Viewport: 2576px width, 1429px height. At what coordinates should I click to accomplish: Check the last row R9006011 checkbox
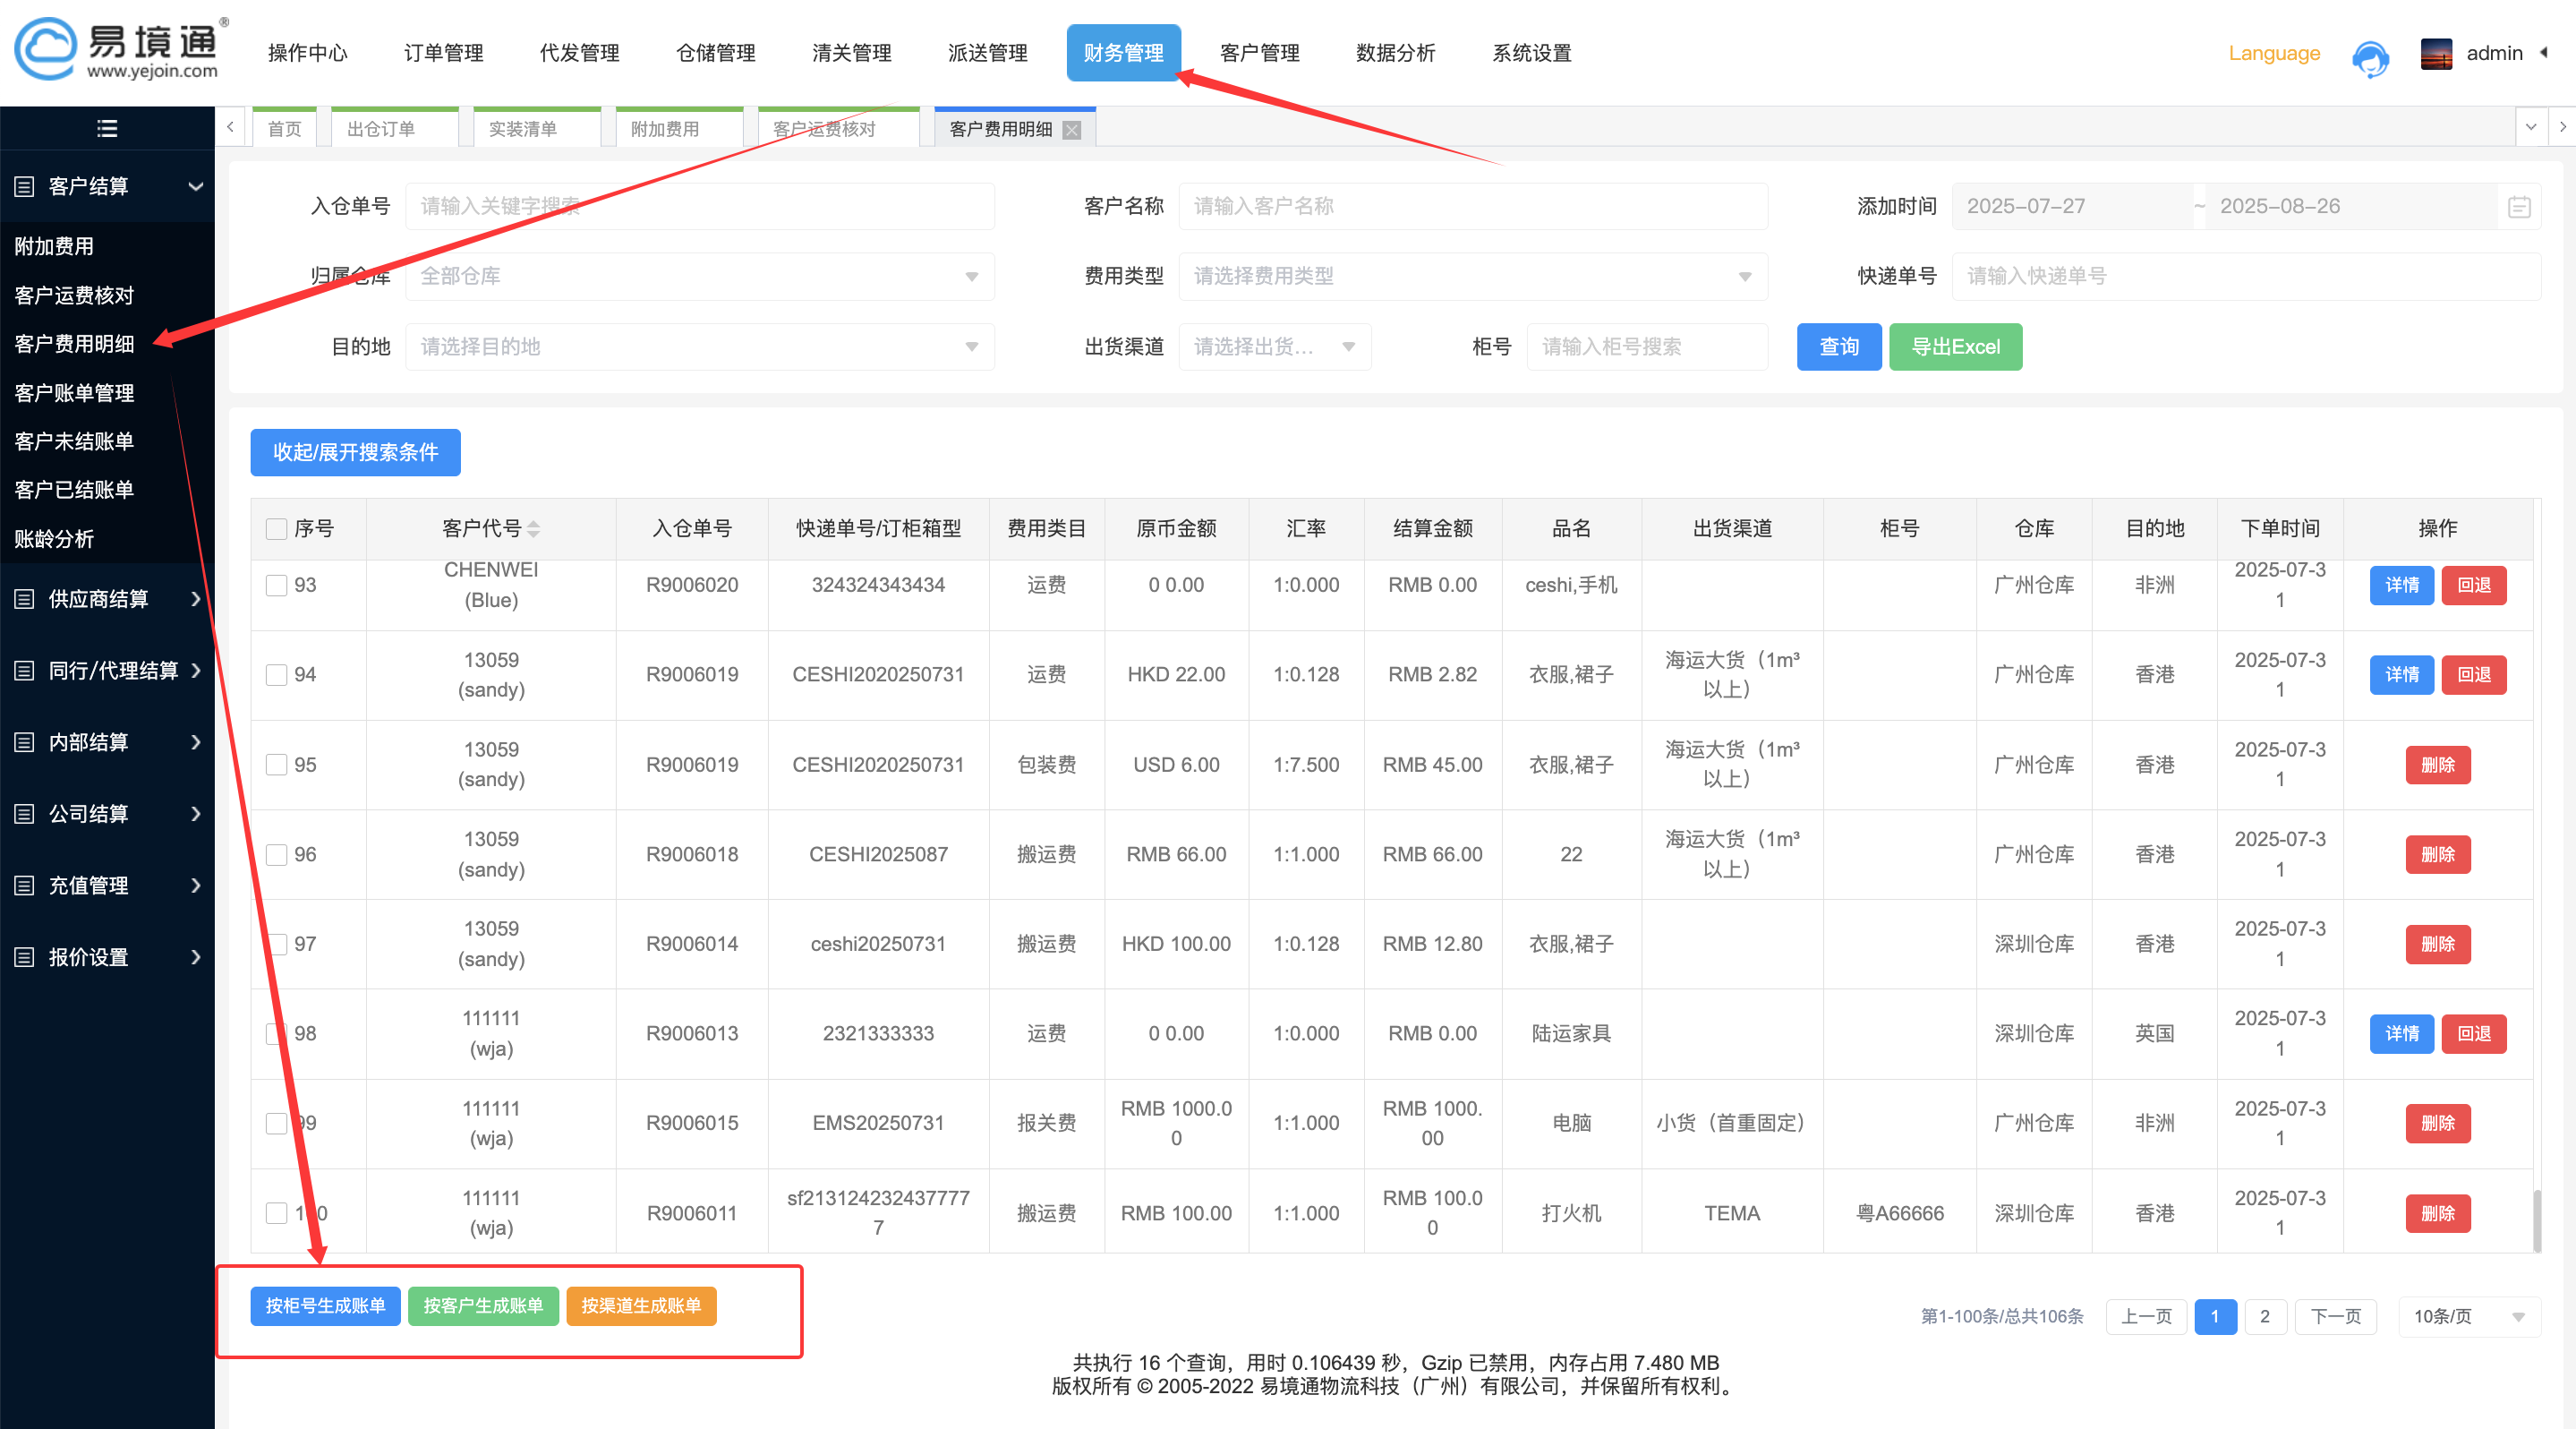click(276, 1213)
